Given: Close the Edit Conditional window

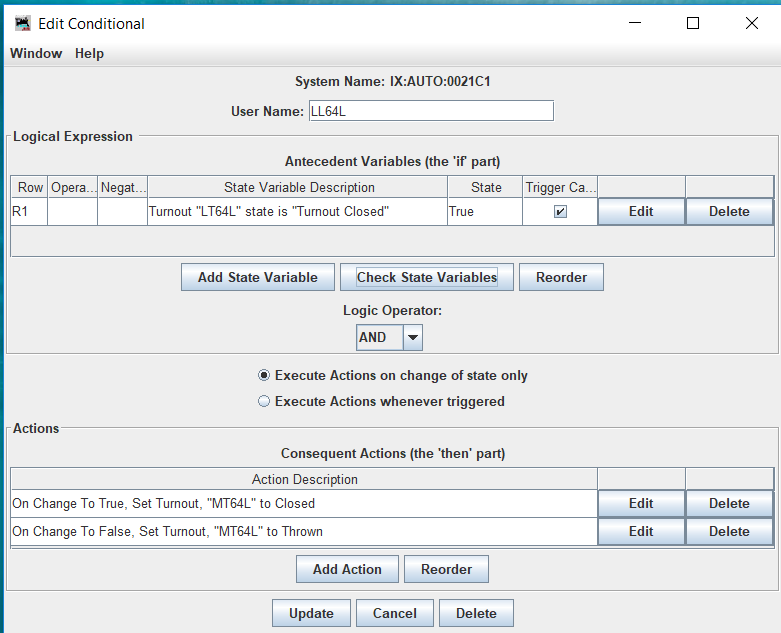Looking at the screenshot, I should (x=752, y=23).
